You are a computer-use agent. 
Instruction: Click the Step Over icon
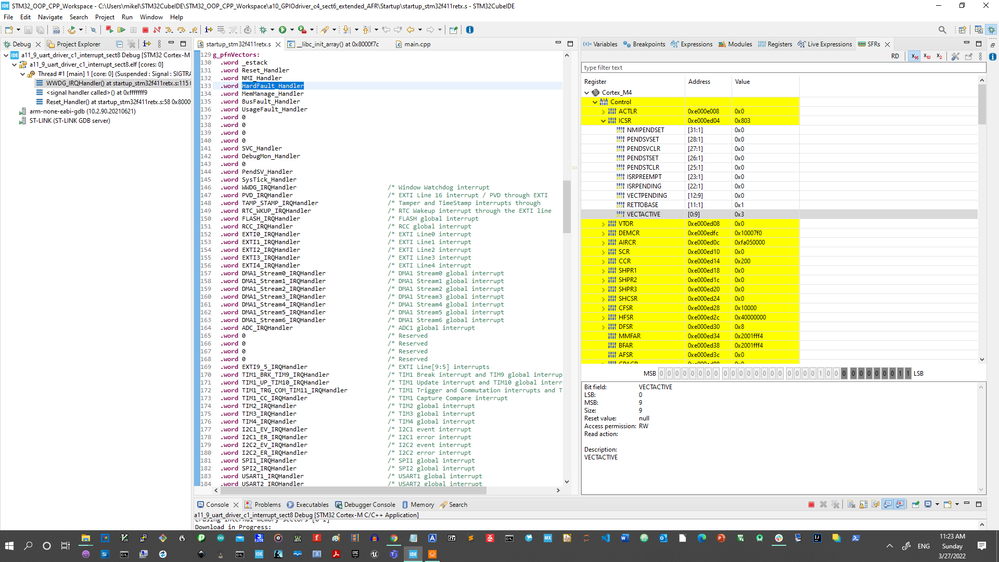[181, 29]
